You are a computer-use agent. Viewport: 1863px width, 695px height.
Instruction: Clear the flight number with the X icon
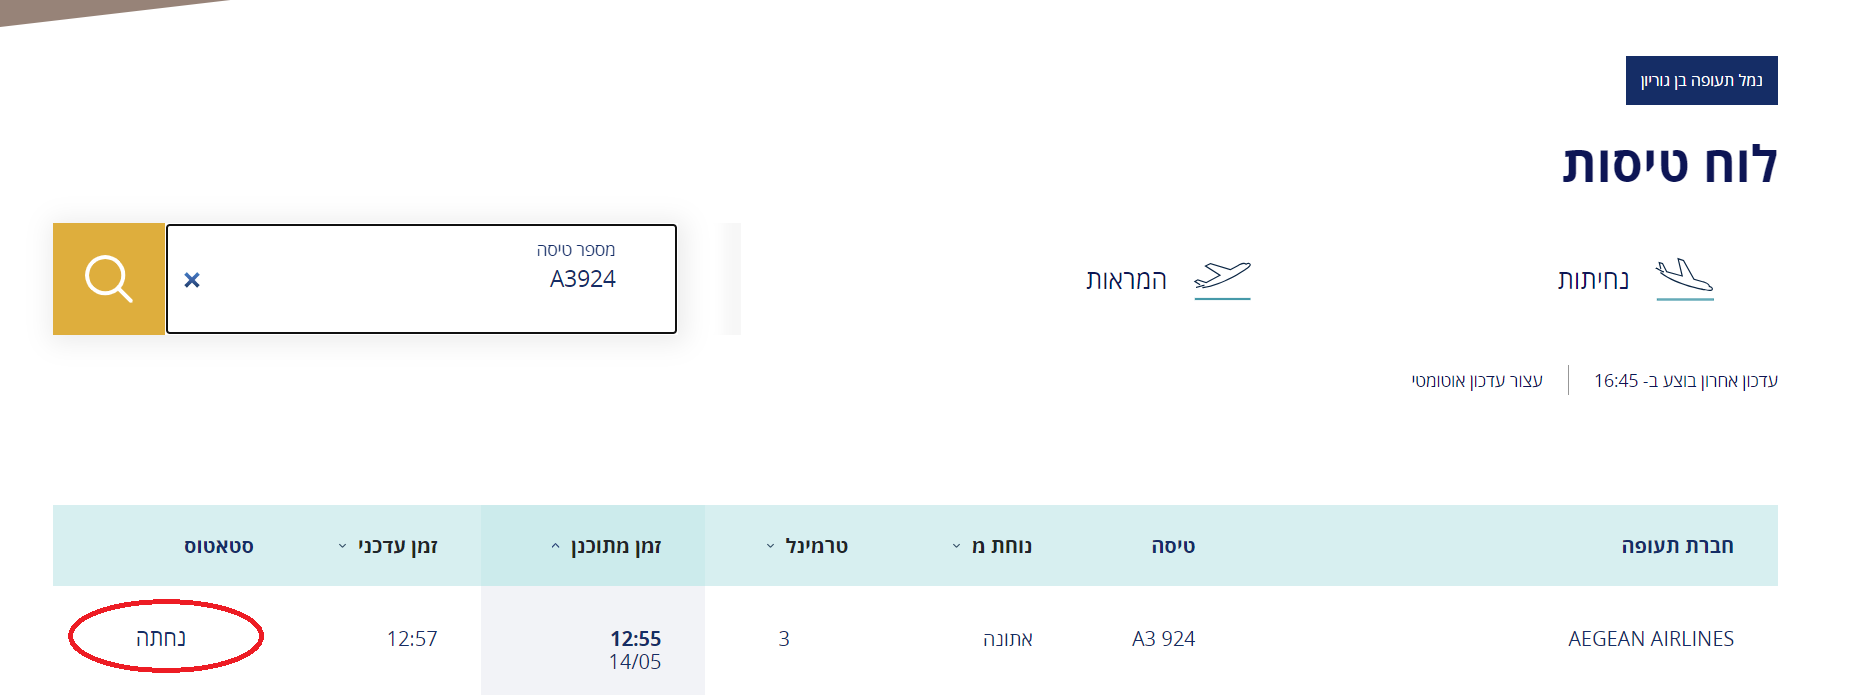click(x=192, y=280)
